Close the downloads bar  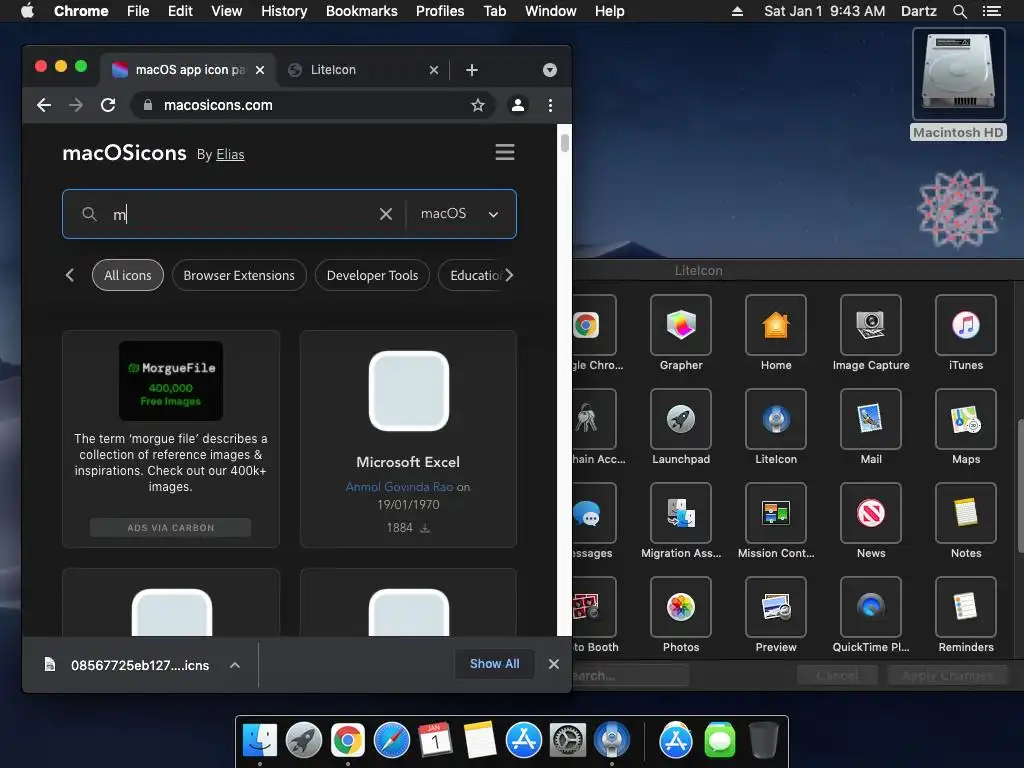554,664
